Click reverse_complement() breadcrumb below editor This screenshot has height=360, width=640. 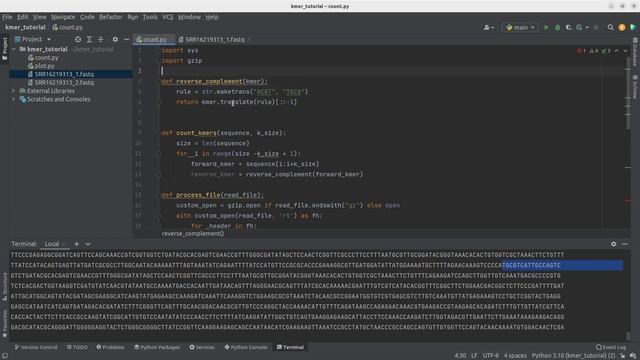[193, 233]
